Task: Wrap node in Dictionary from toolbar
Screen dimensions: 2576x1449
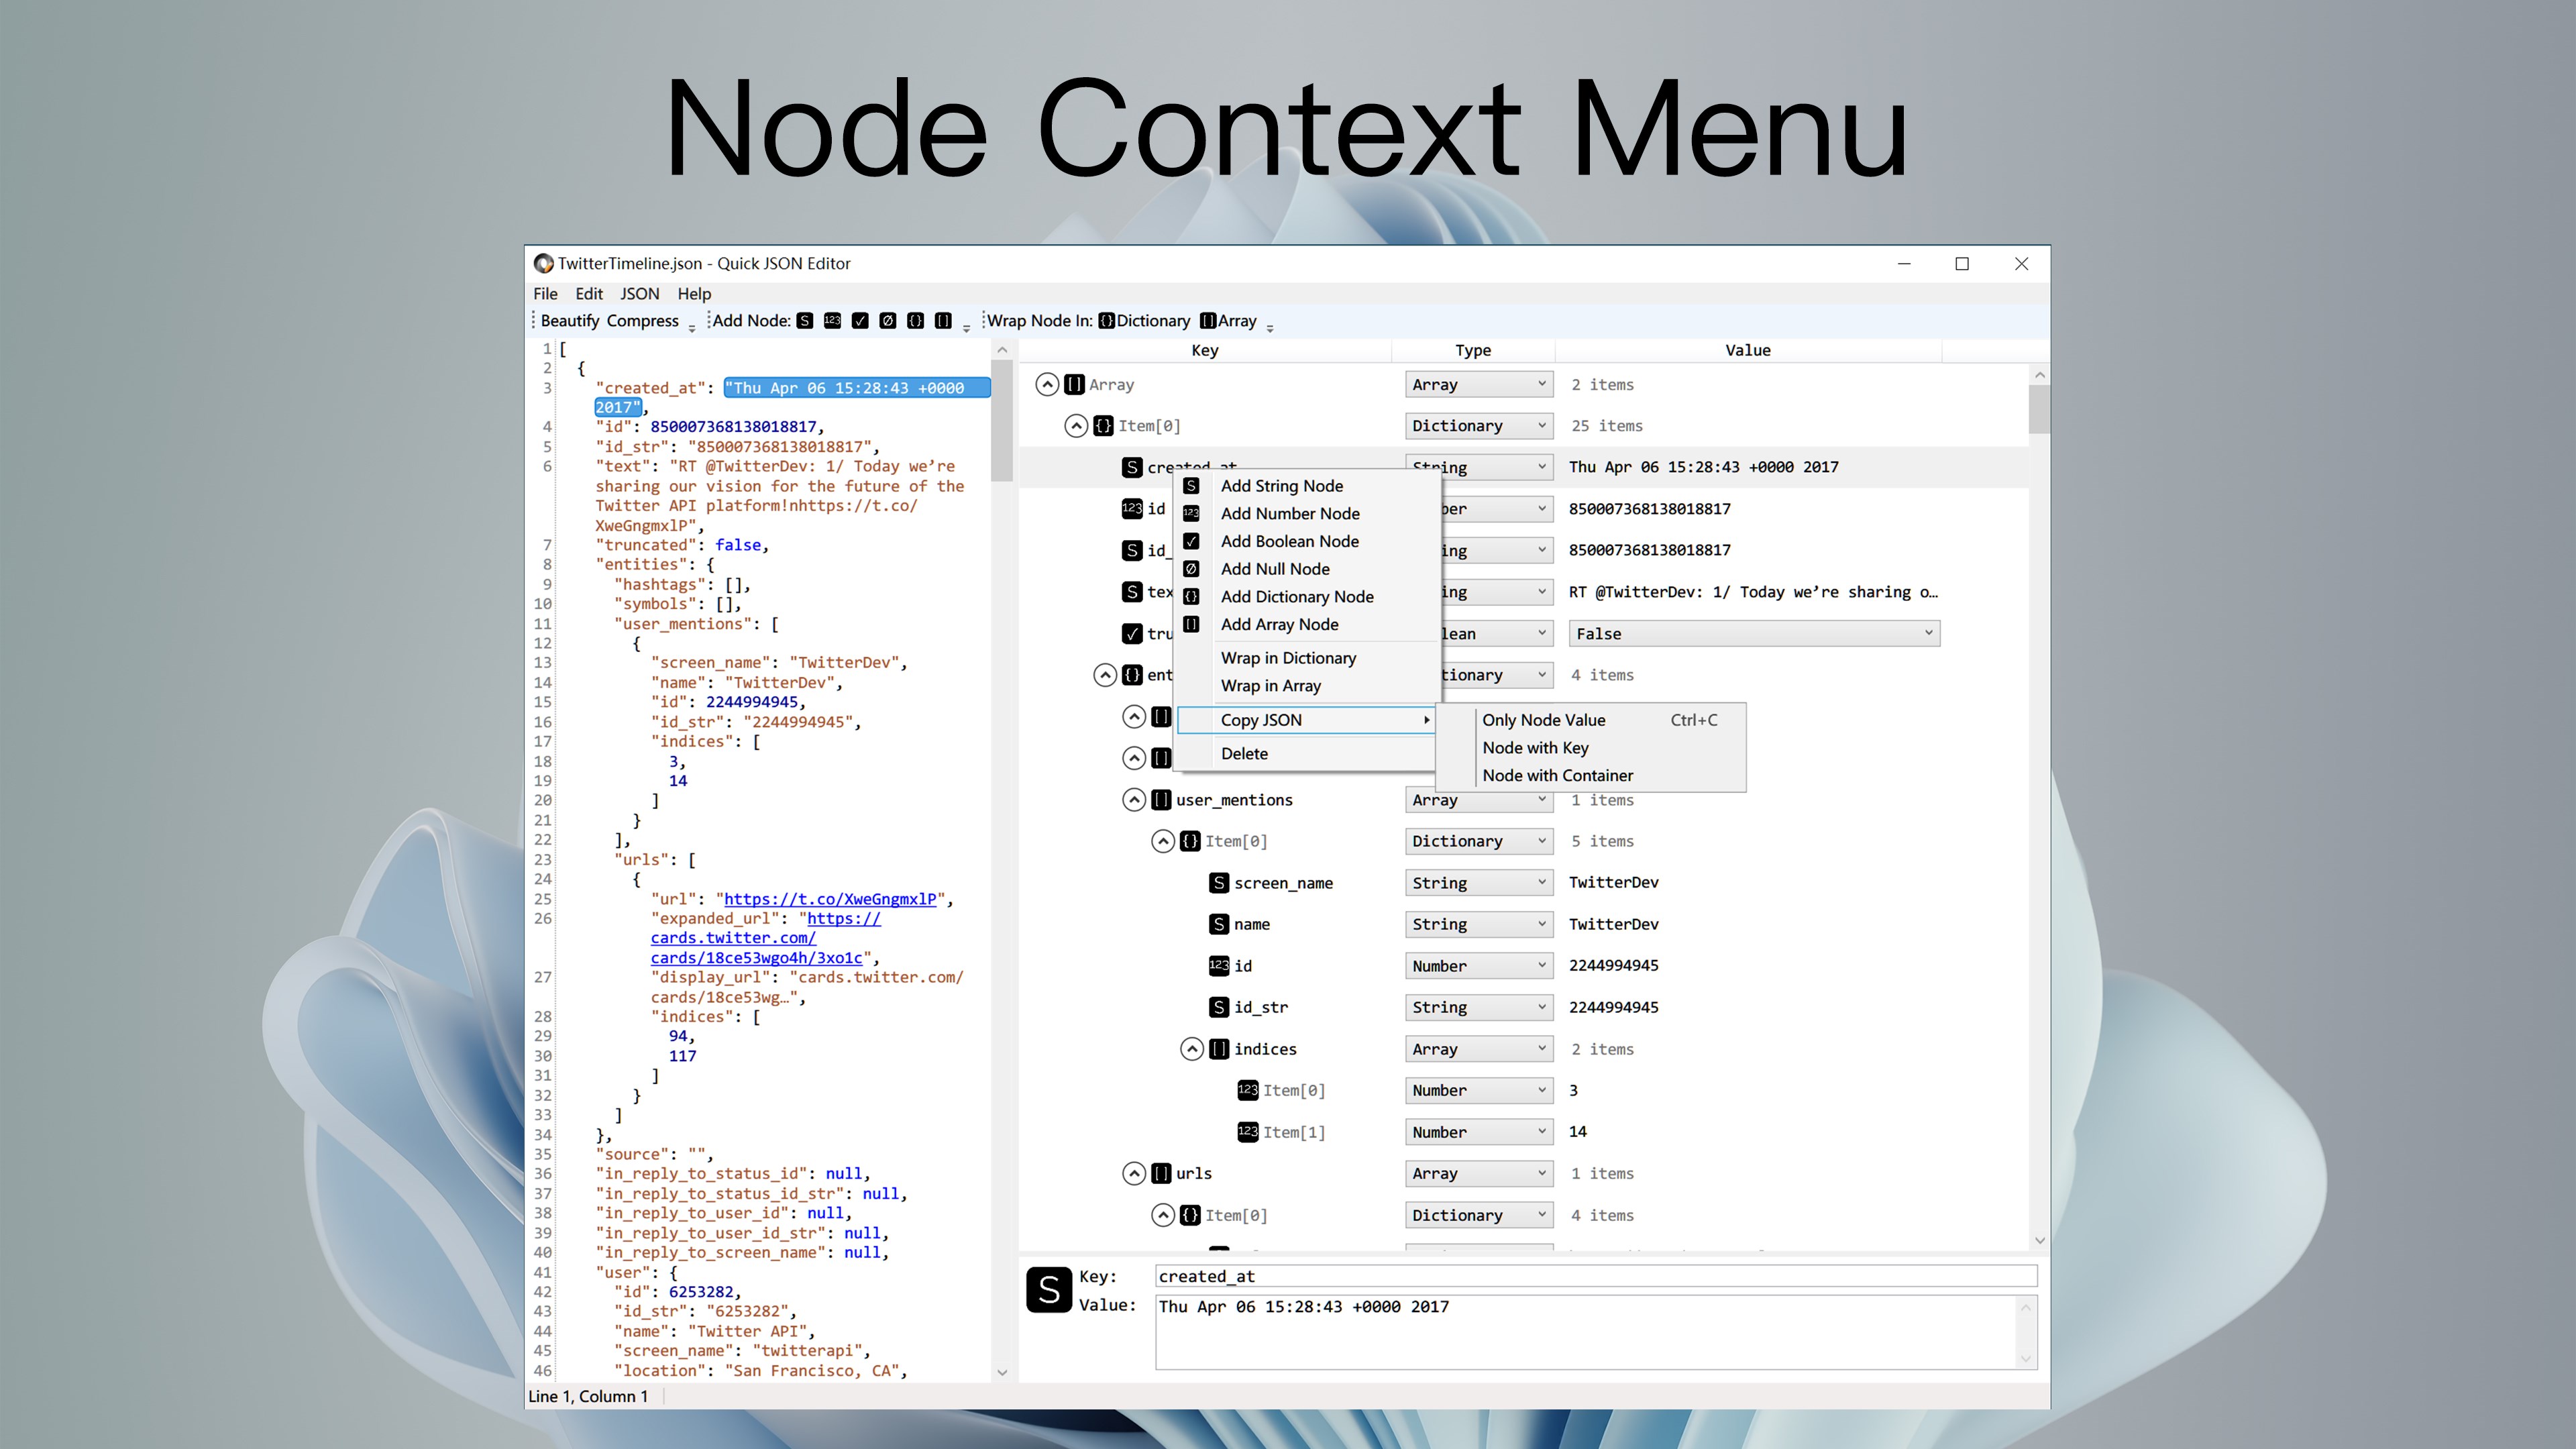Action: tap(1144, 321)
